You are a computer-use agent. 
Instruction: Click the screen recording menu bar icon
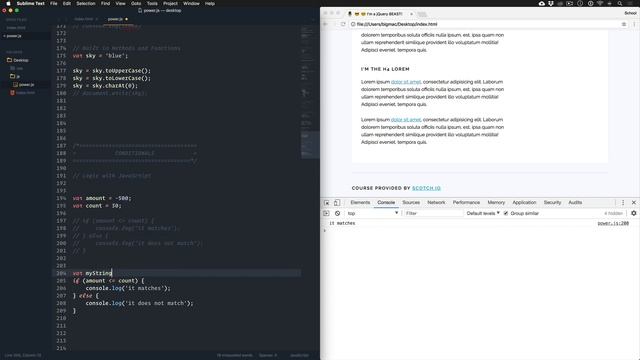(x=569, y=3)
